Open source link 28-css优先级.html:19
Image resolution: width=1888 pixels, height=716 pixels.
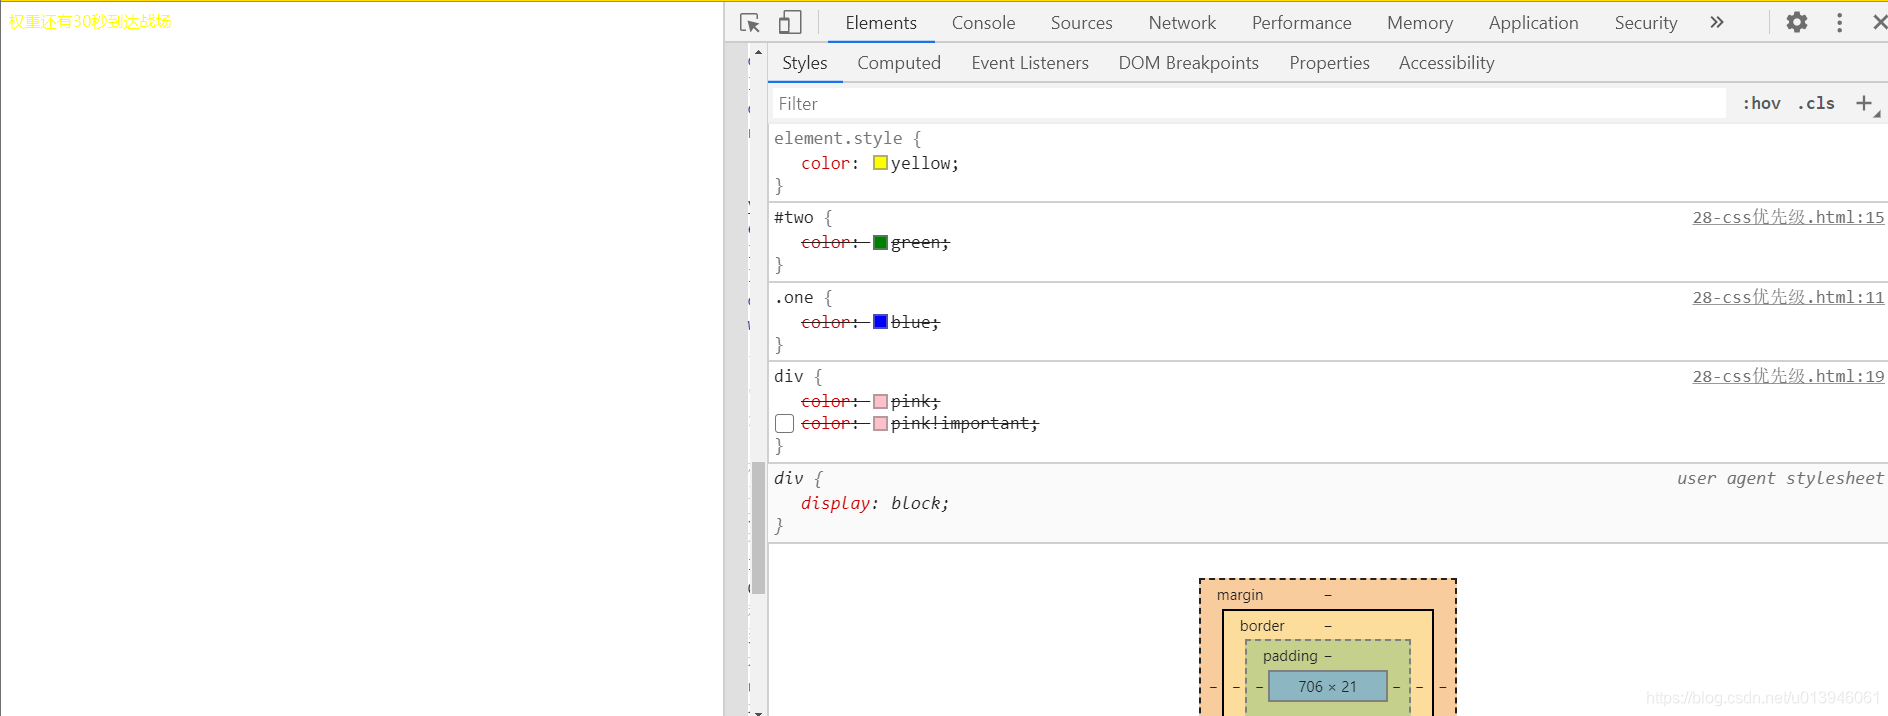tap(1788, 376)
